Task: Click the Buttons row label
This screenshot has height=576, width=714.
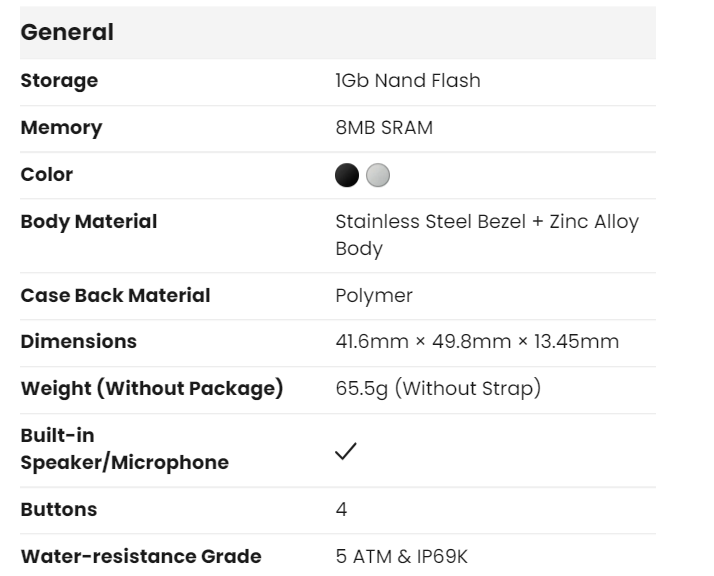Action: point(59,510)
